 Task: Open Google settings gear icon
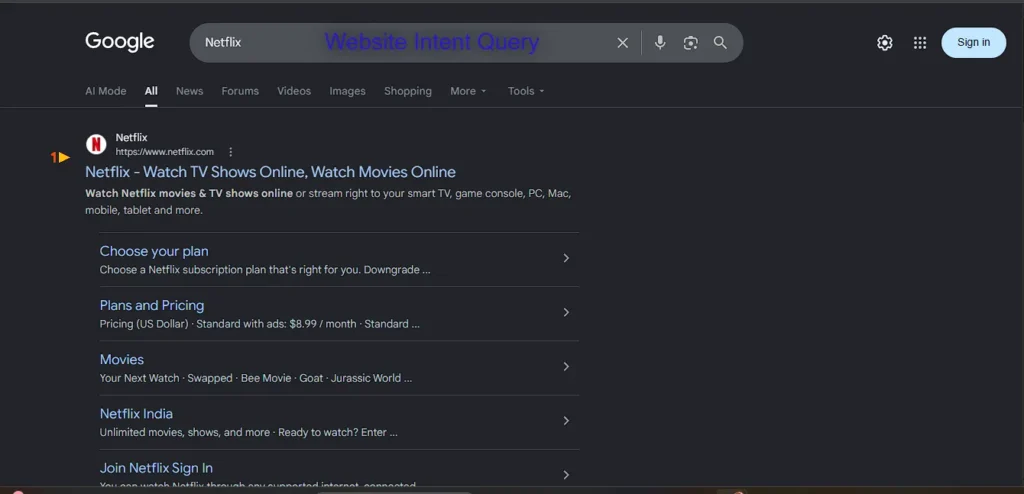coord(884,42)
